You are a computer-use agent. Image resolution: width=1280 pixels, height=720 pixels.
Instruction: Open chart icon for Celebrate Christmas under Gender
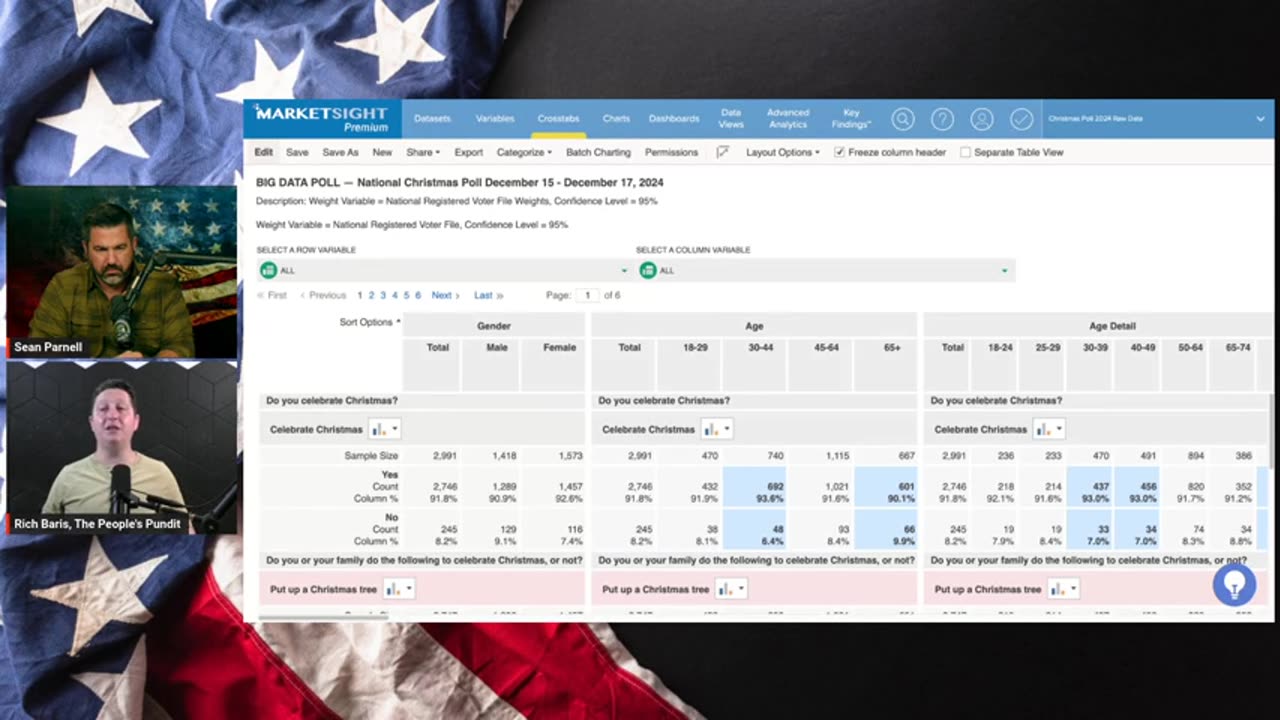click(x=384, y=429)
